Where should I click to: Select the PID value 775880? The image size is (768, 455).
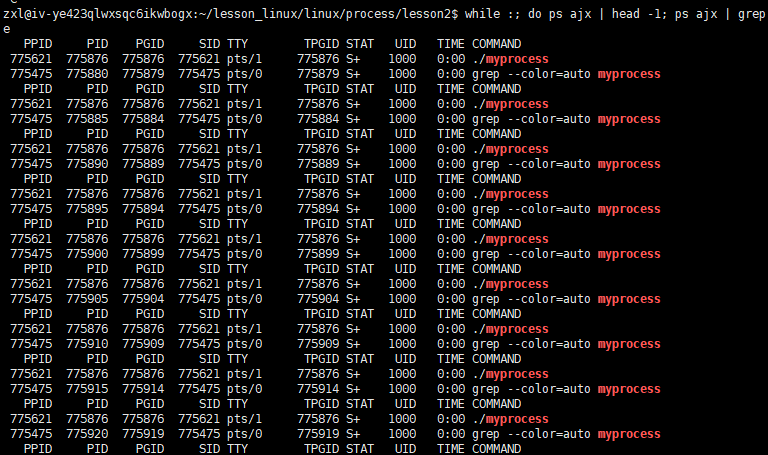coord(87,74)
